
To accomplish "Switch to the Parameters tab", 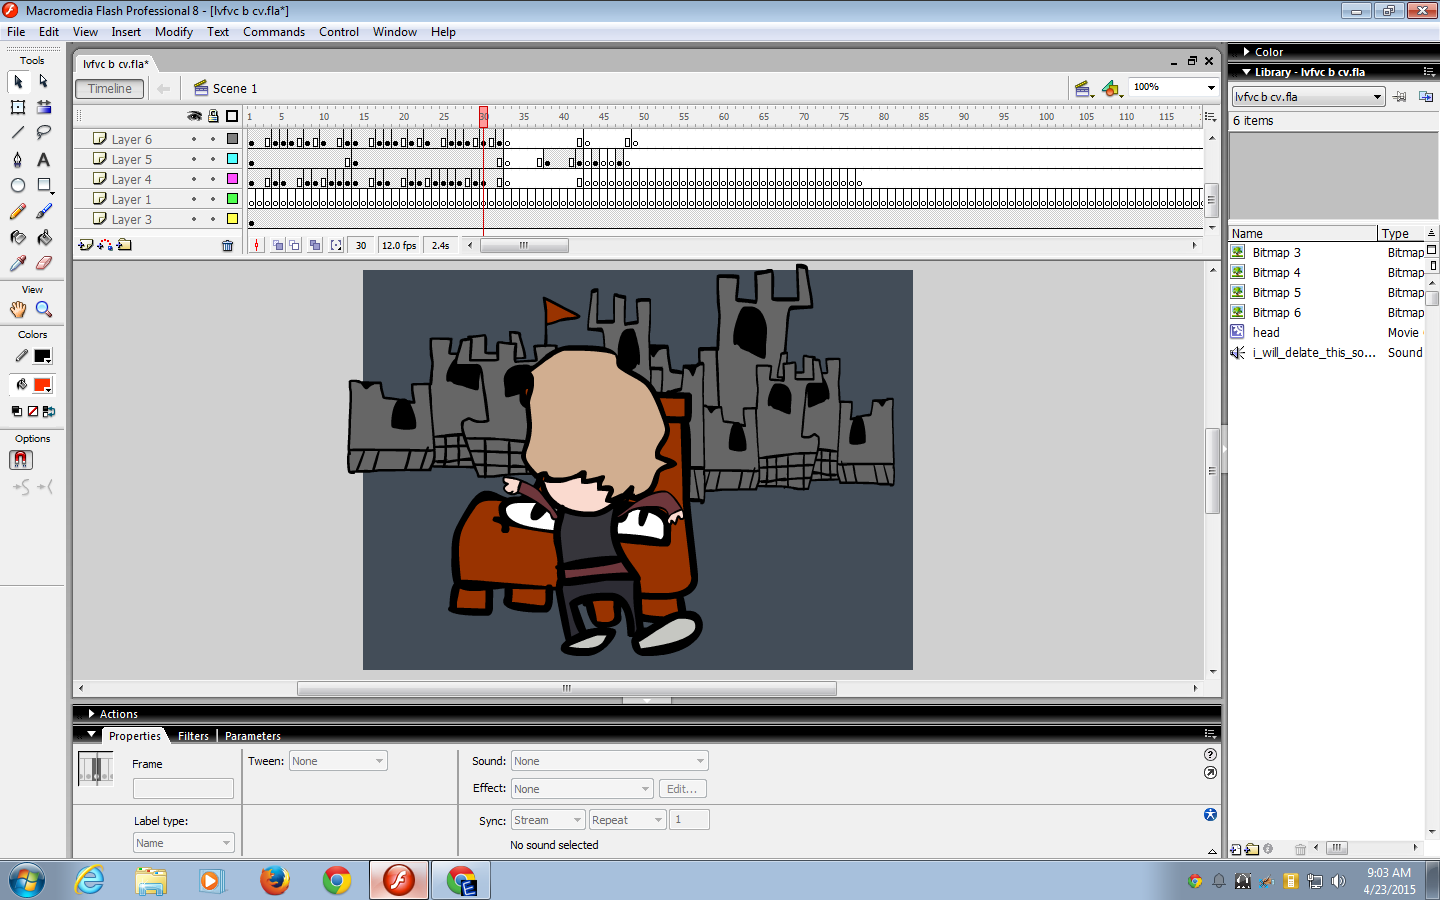I will (x=253, y=736).
